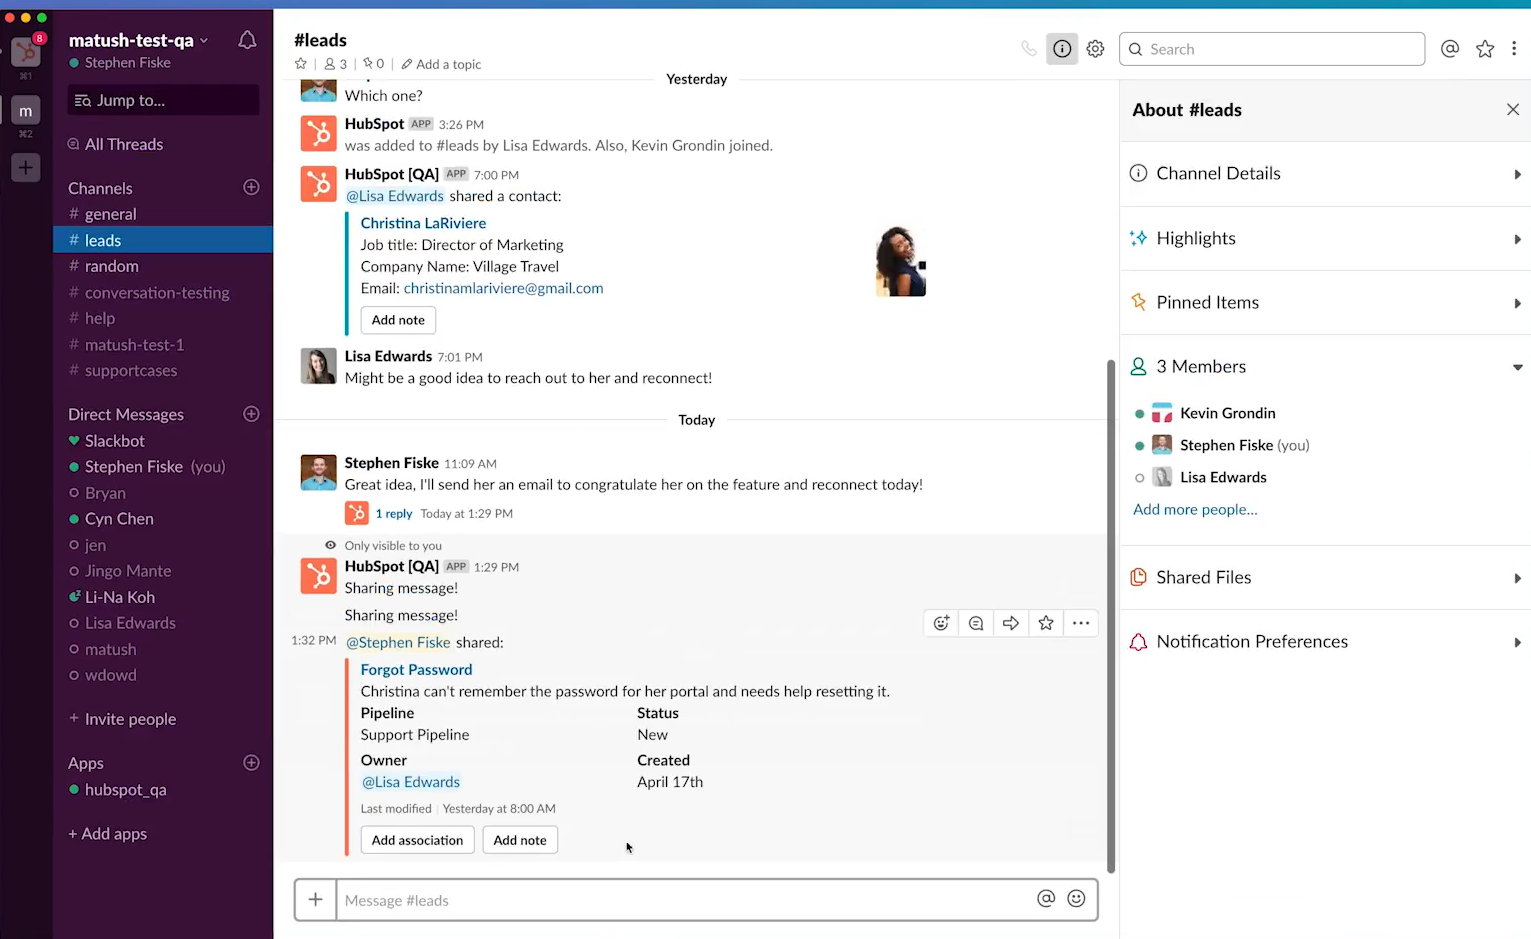
Task: Add reaction to the shared message
Action: pos(941,623)
